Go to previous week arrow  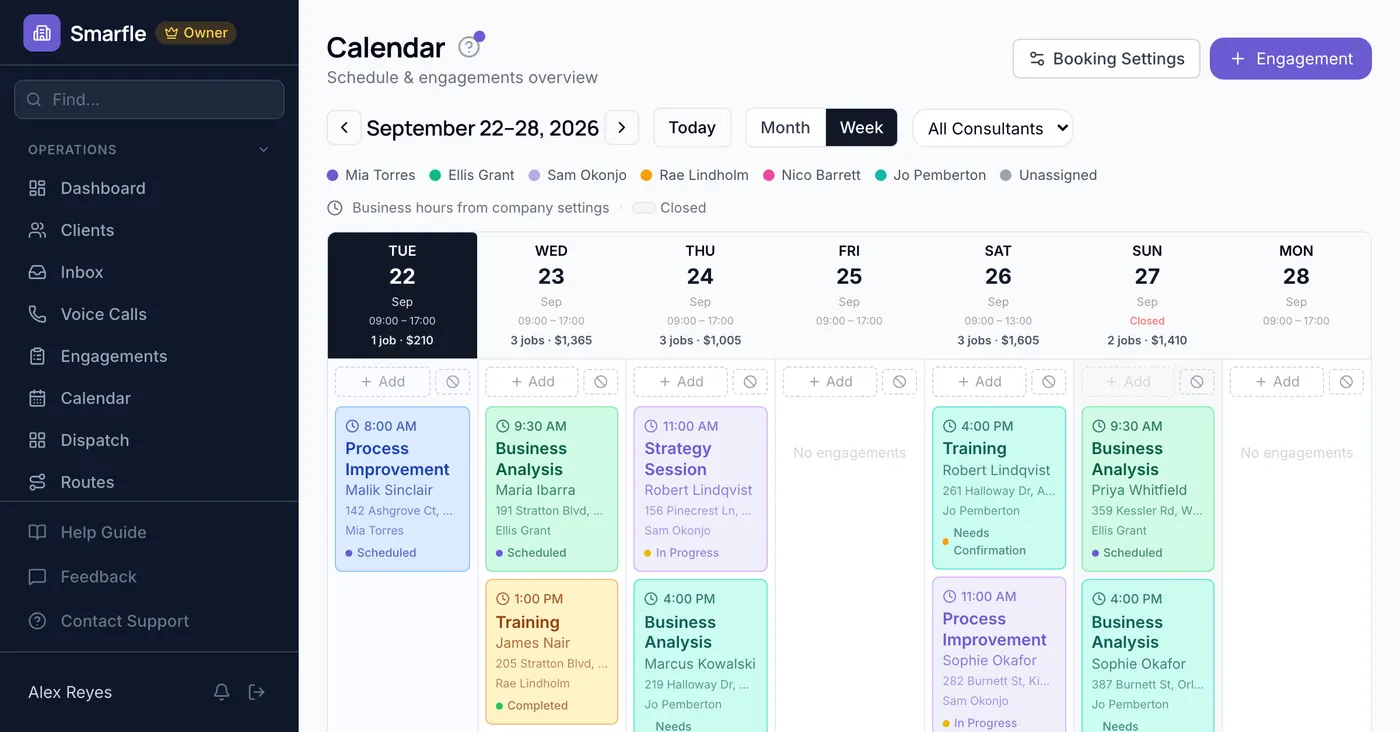pos(344,128)
